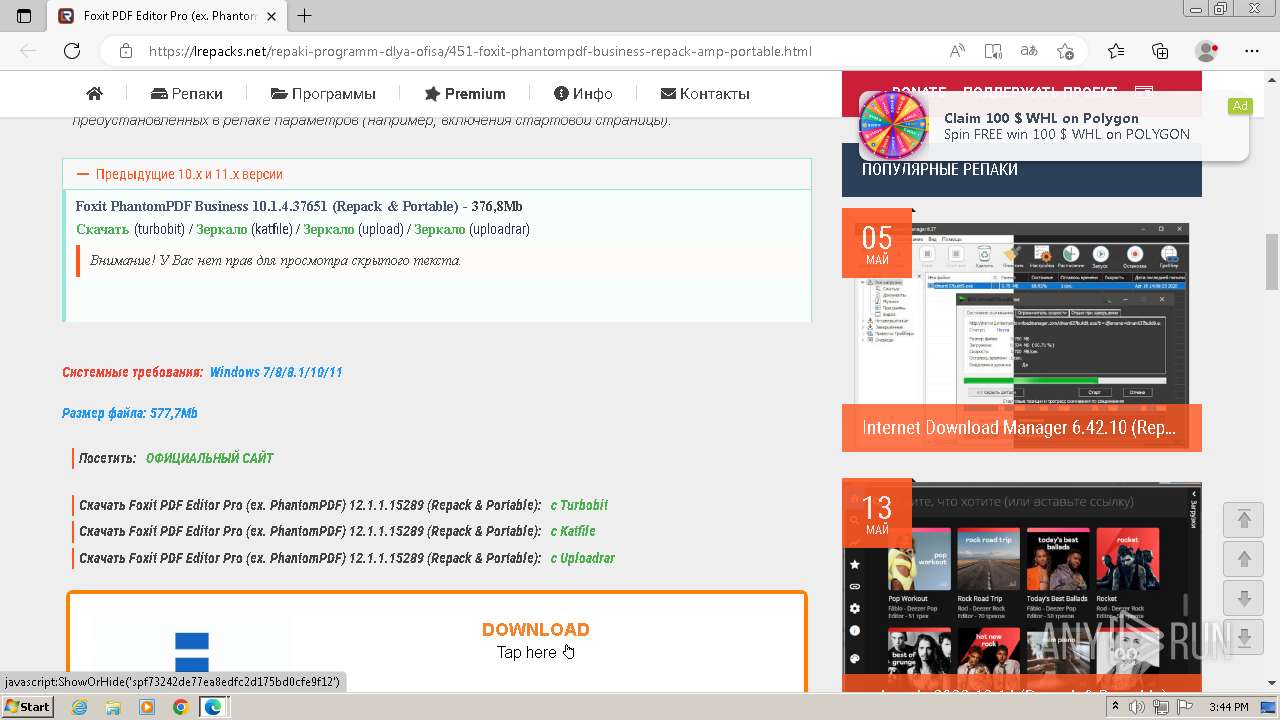
Task: Open Google Chrome from taskbar
Action: point(180,707)
